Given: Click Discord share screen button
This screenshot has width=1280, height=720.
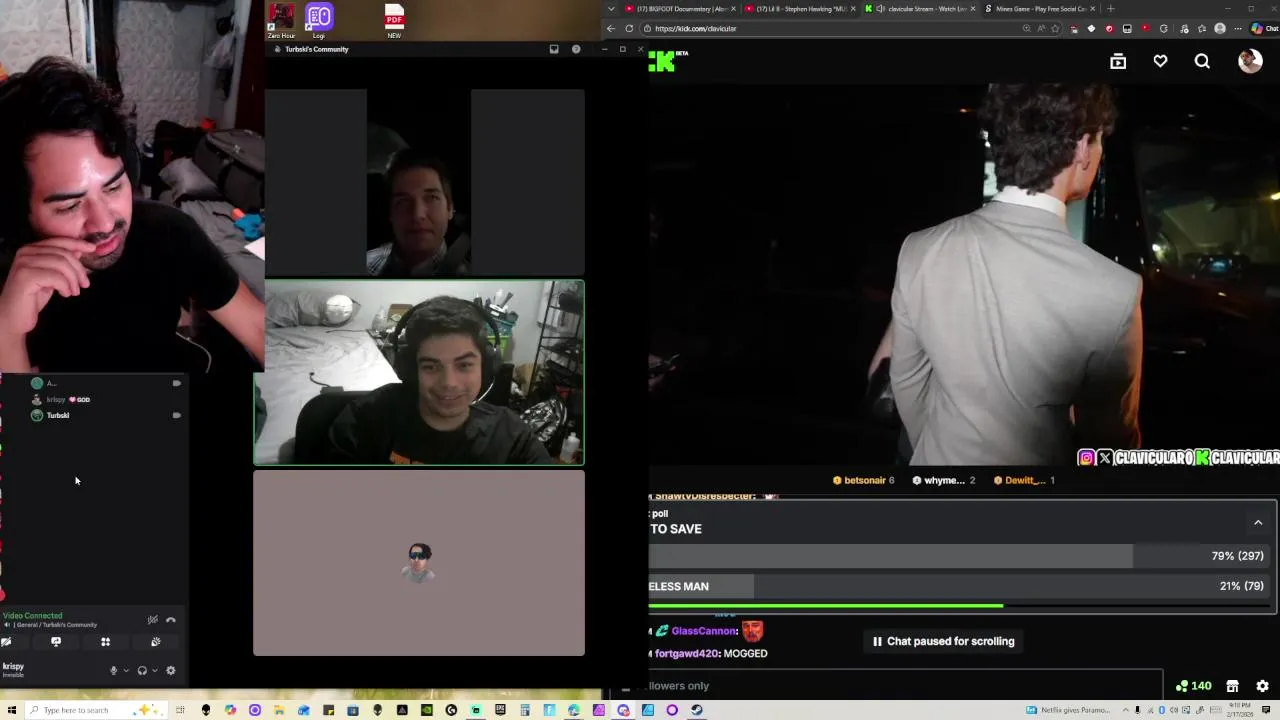Looking at the screenshot, I should (x=56, y=642).
